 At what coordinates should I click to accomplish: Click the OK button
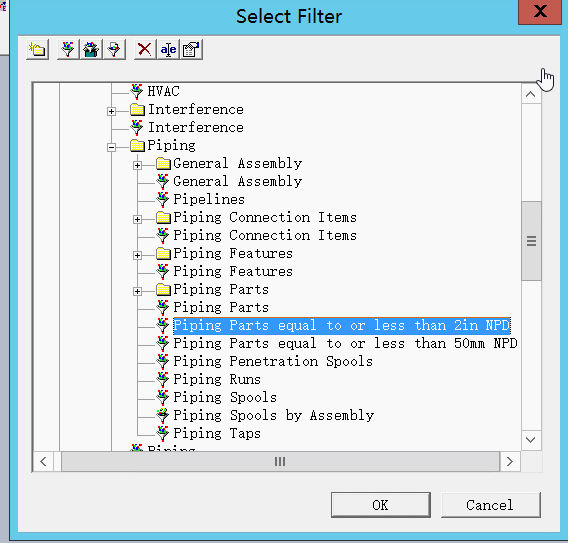[x=380, y=505]
